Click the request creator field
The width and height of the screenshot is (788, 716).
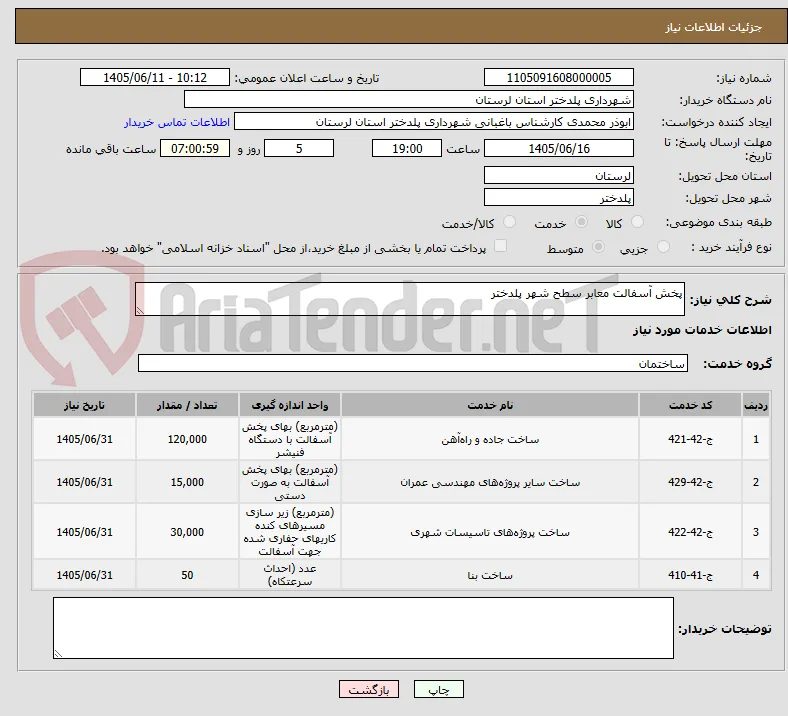pos(434,122)
